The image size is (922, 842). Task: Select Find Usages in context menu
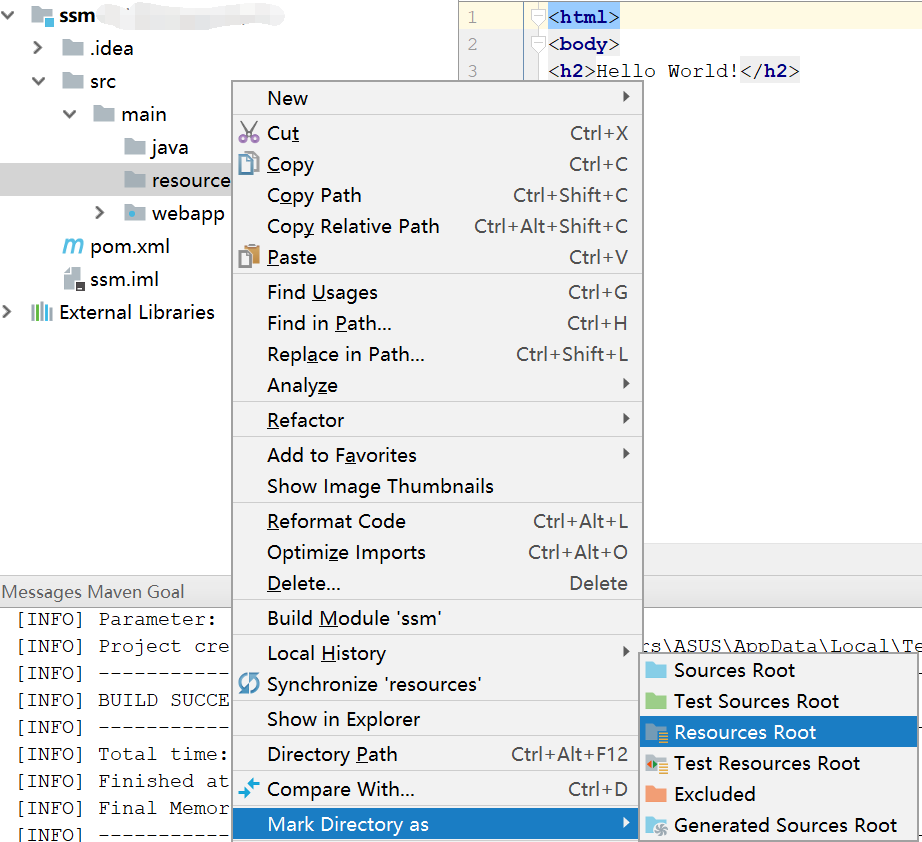click(x=437, y=292)
